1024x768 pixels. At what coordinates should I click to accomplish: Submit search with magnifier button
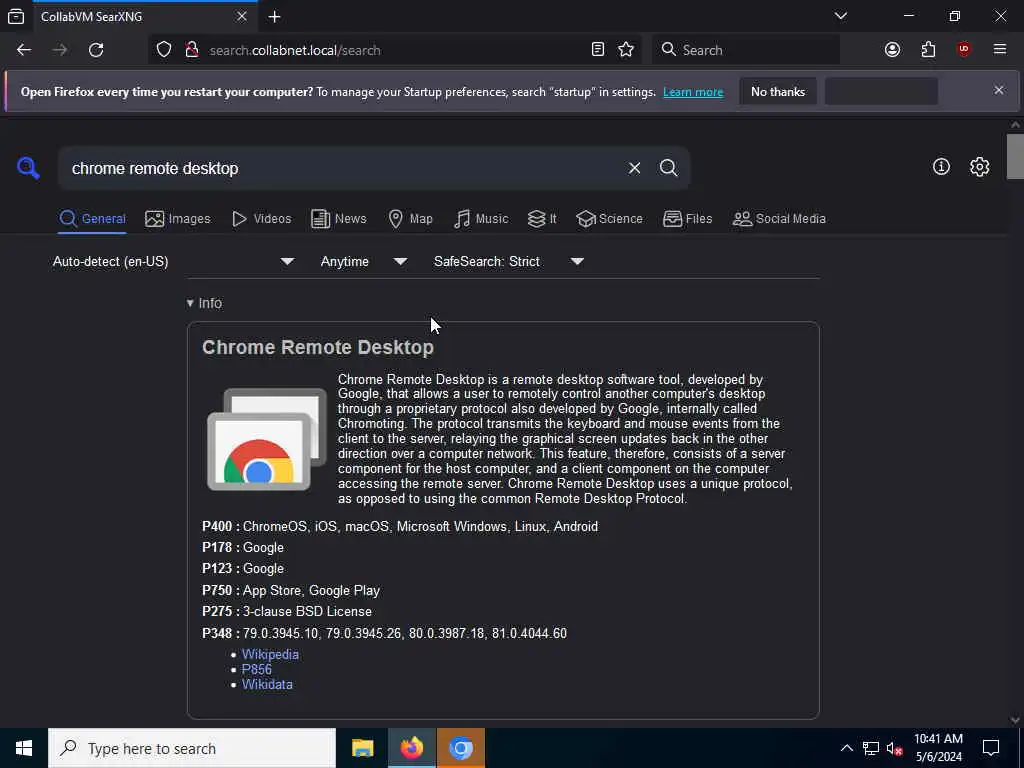pos(668,168)
